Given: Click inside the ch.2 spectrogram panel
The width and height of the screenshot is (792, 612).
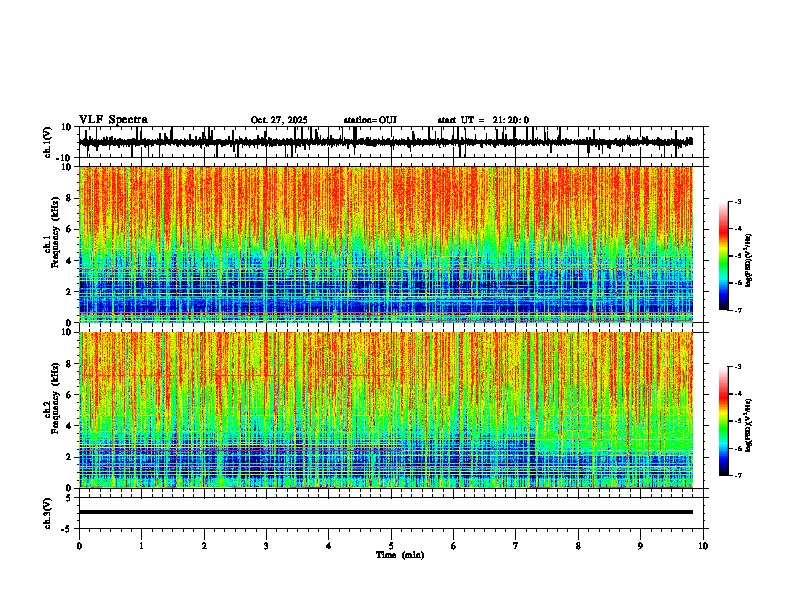Looking at the screenshot, I should (x=386, y=410).
